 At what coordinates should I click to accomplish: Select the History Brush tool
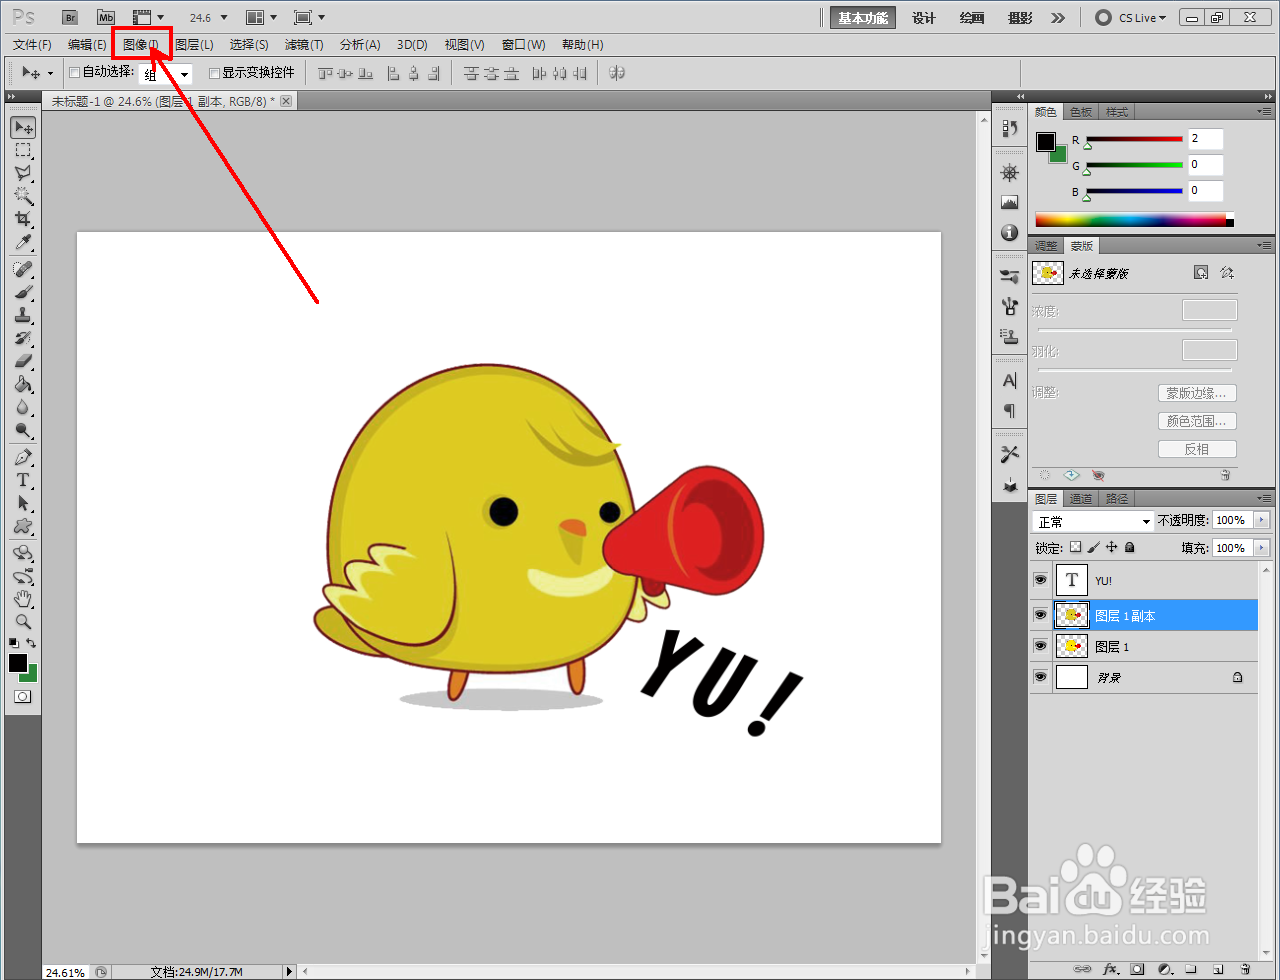click(x=23, y=338)
